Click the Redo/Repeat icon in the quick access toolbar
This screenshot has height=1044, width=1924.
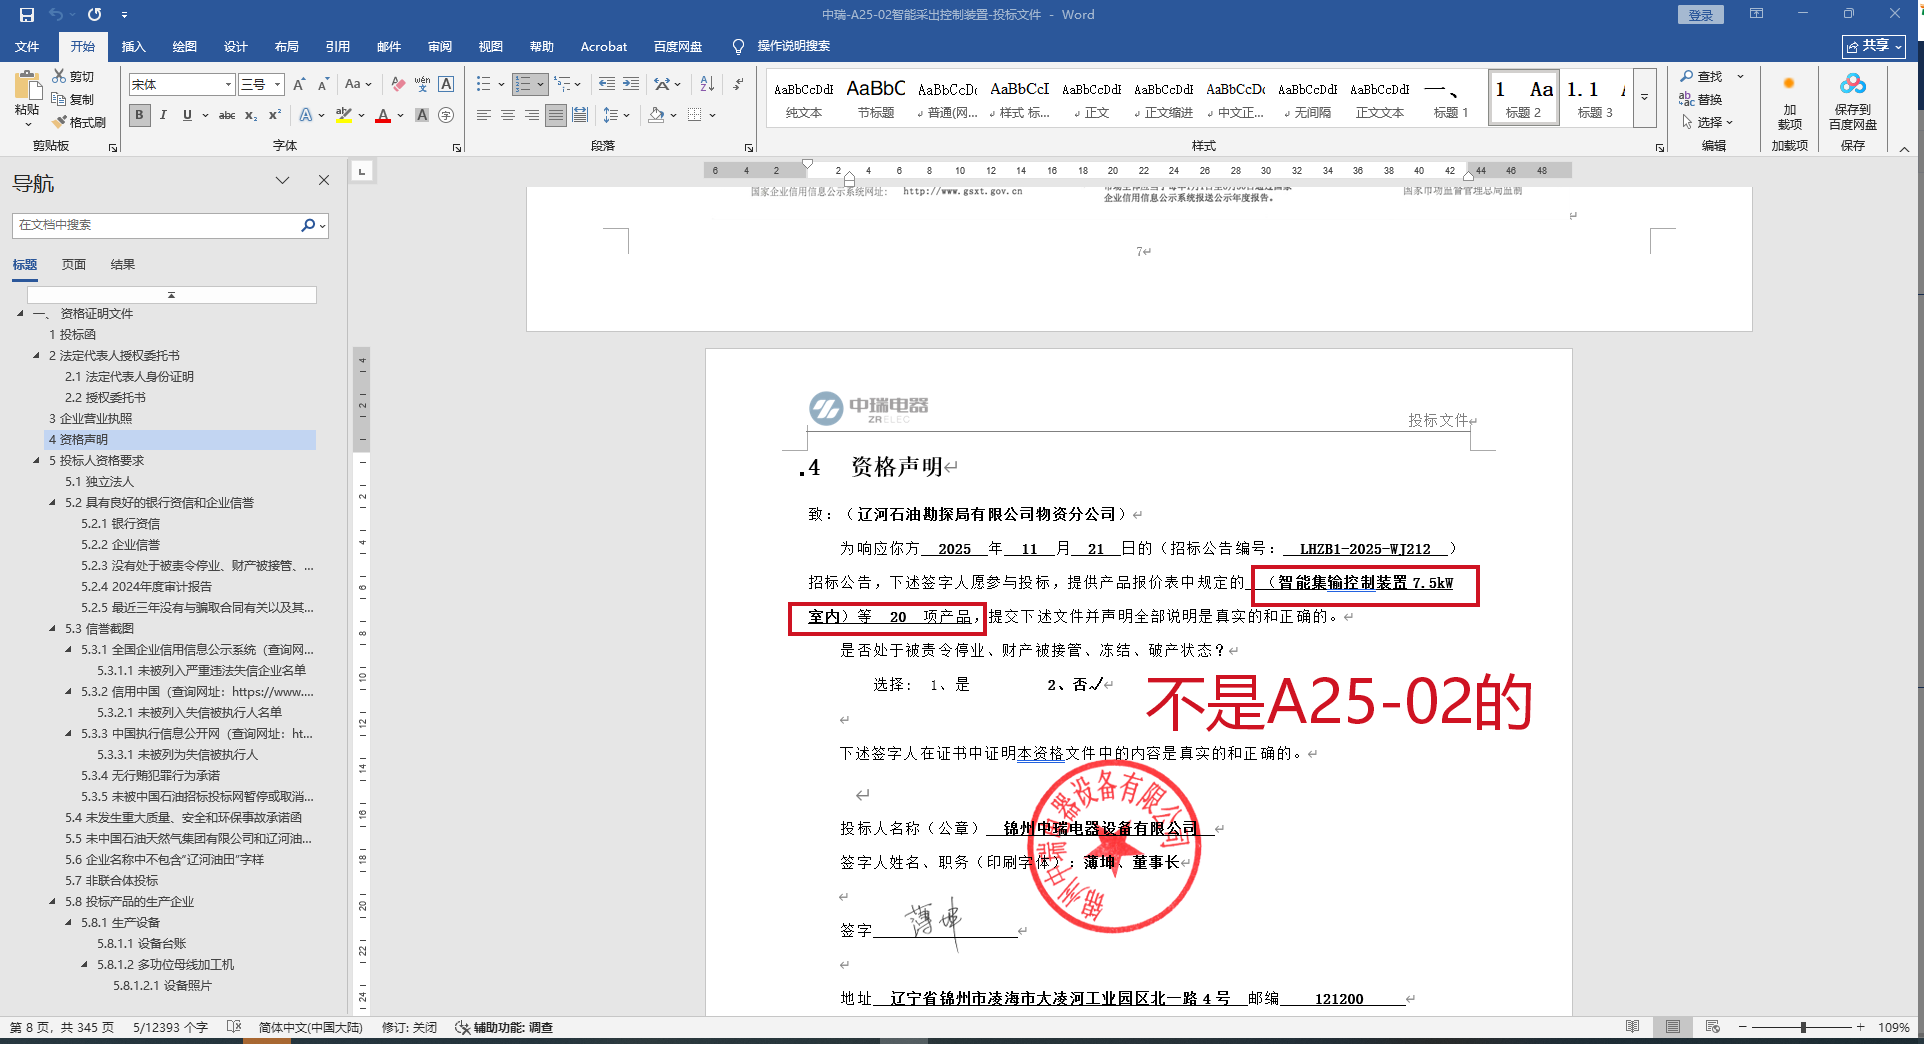click(x=94, y=15)
